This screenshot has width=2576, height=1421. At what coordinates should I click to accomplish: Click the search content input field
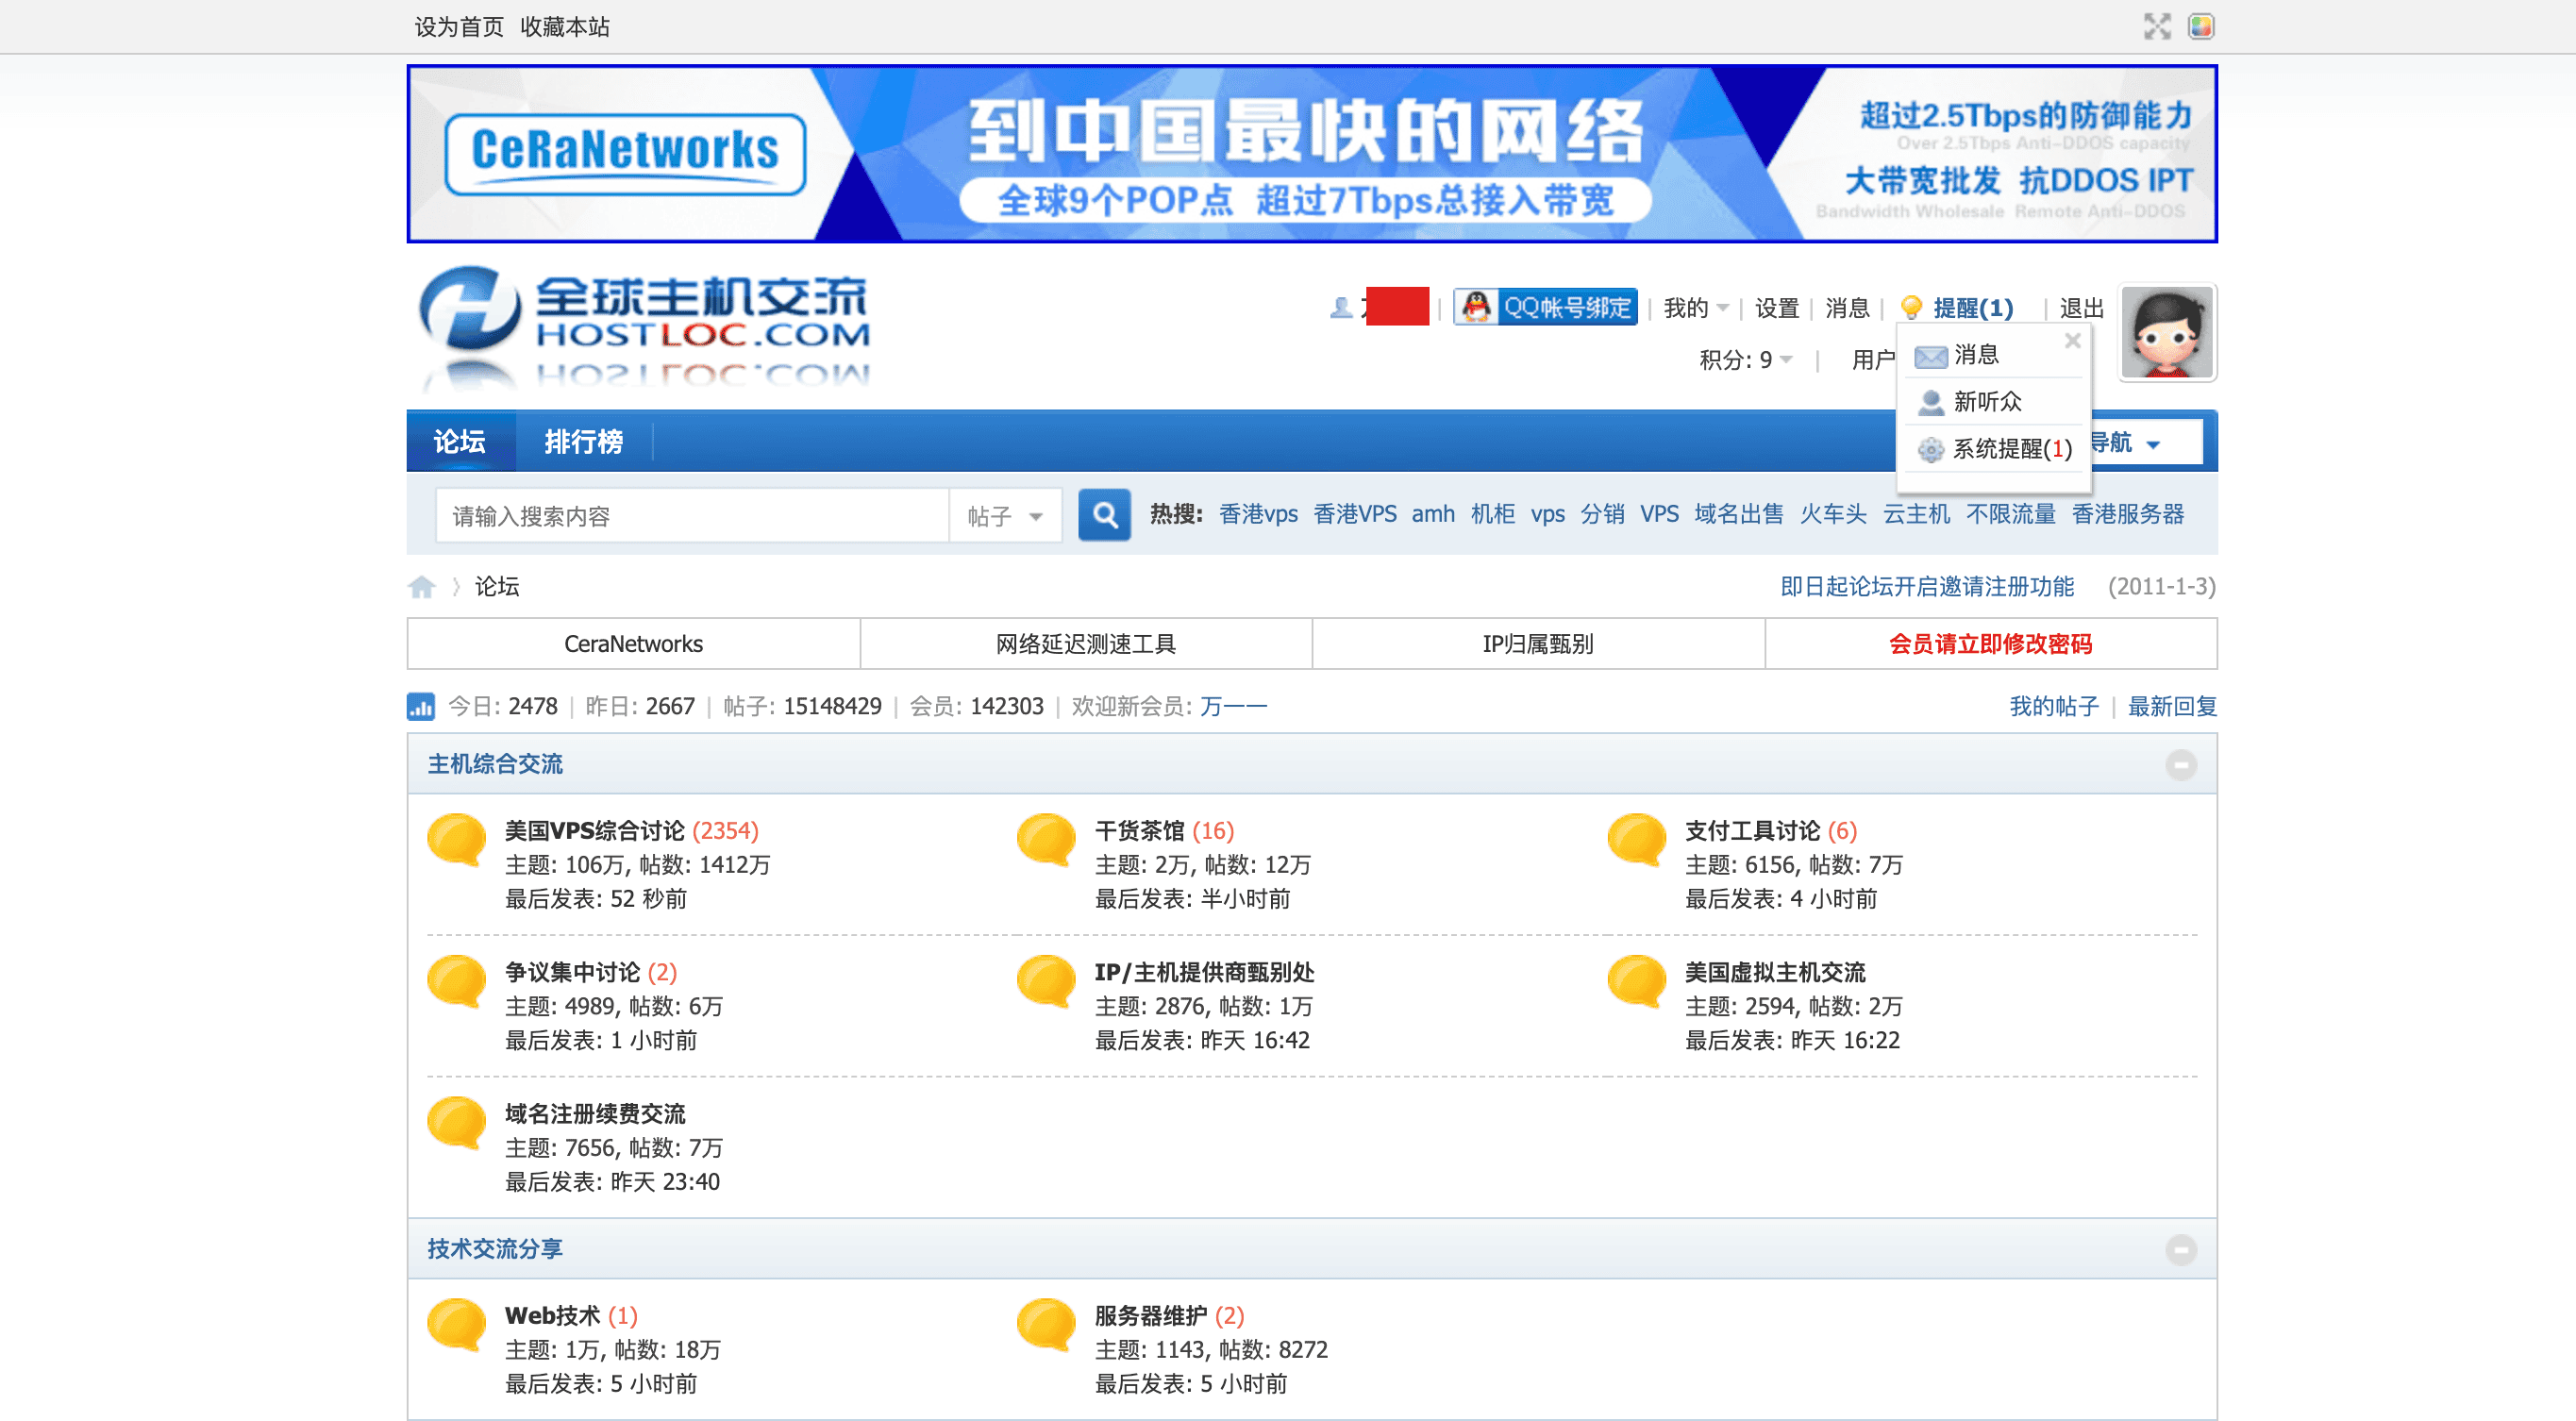click(x=692, y=516)
